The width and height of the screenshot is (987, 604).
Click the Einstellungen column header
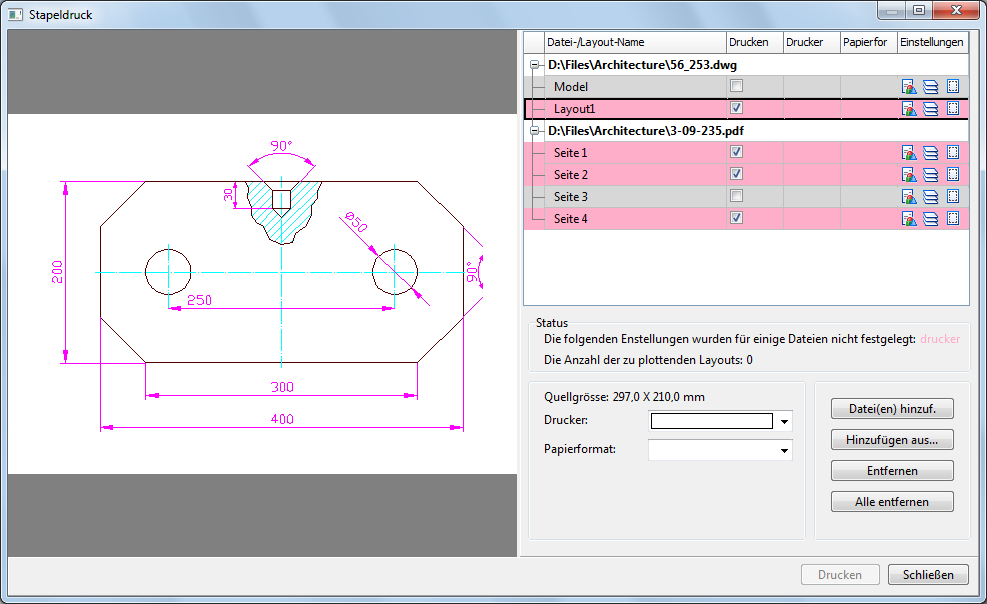coord(932,42)
